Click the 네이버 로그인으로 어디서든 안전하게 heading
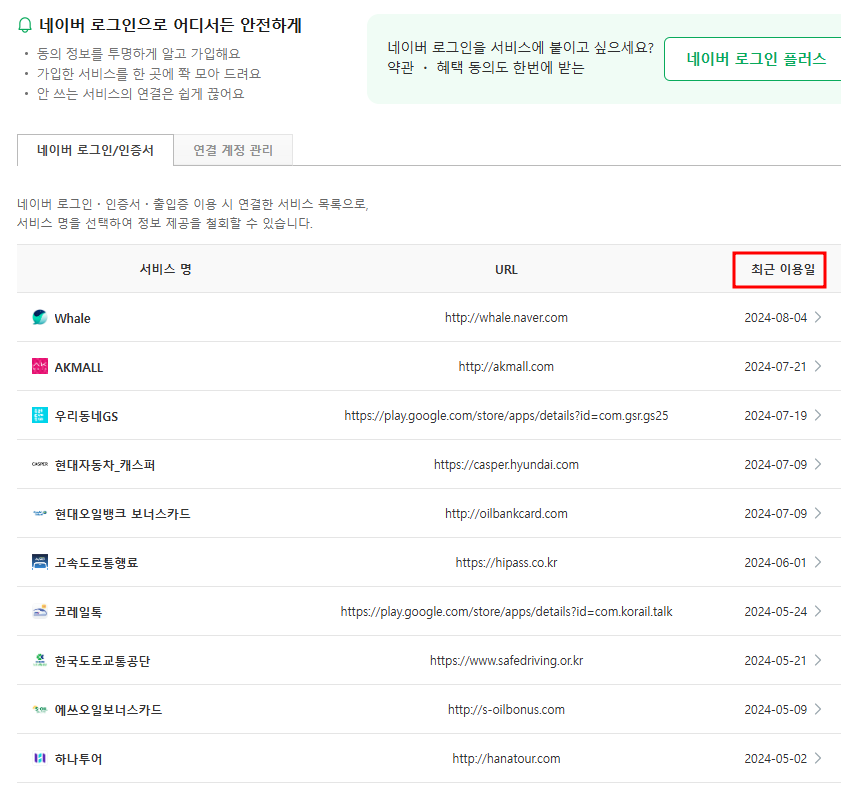This screenshot has height=796, width=841. 171,25
